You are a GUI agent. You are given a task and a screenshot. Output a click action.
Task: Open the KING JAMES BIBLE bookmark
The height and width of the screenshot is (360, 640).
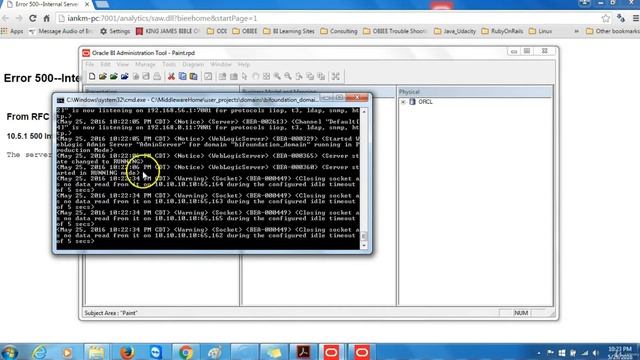168,31
